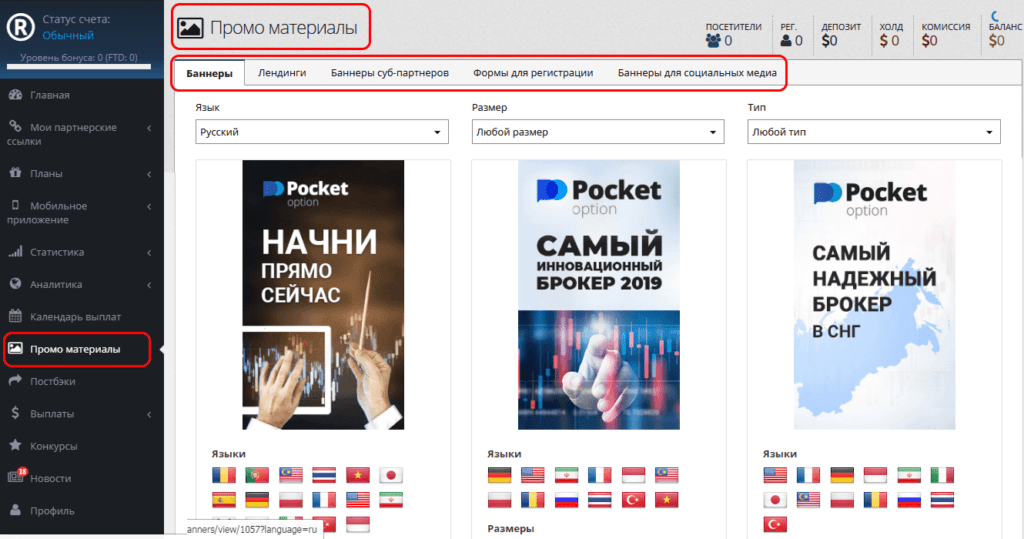Pick Japanese flag under Надежный брокер в СНГ banner
The width and height of the screenshot is (1024, 539).
pyautogui.click(x=775, y=500)
